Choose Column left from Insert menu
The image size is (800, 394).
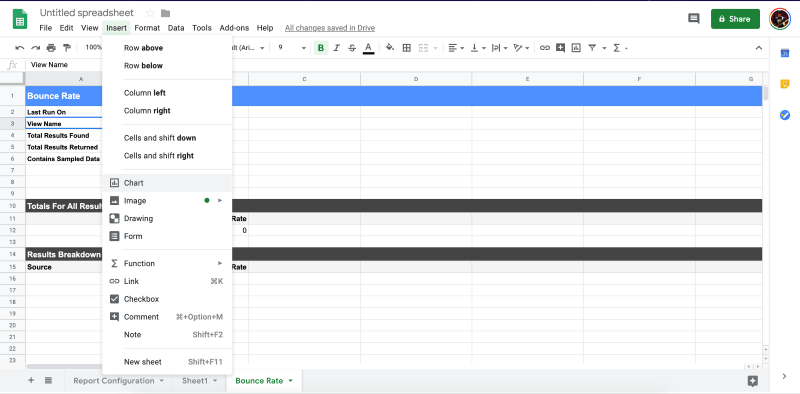167,93
